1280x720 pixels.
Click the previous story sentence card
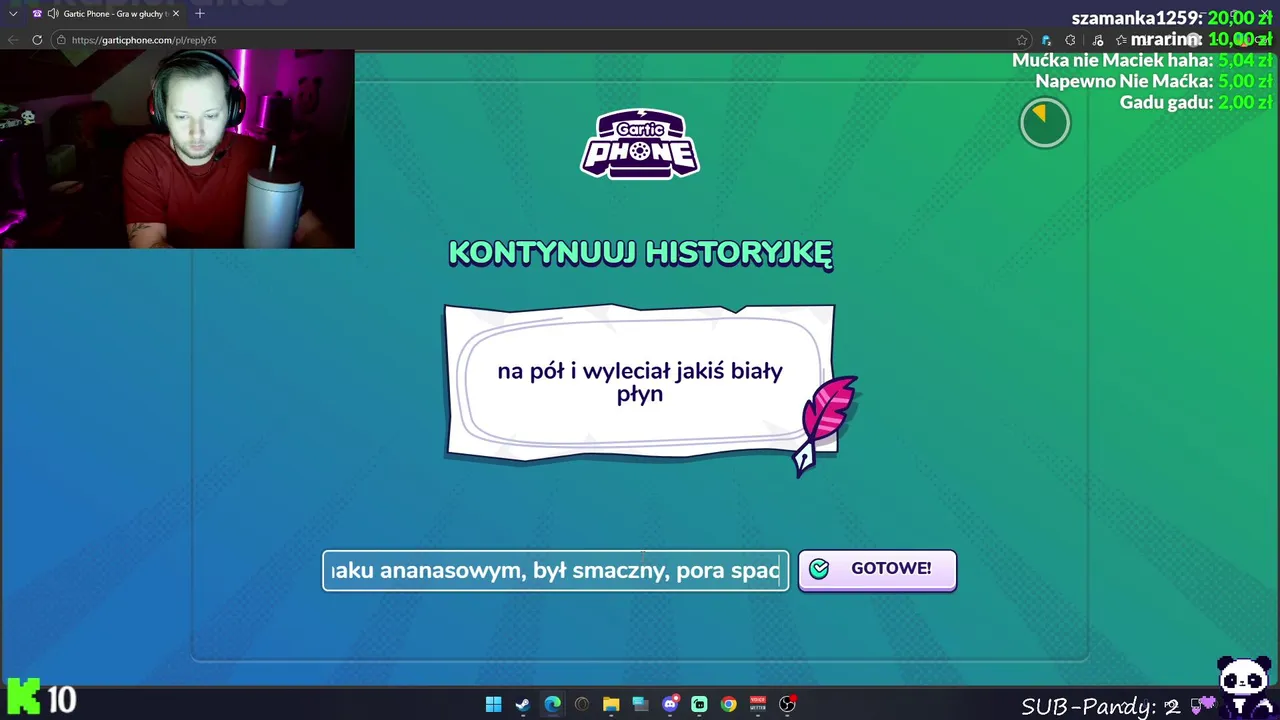click(639, 383)
